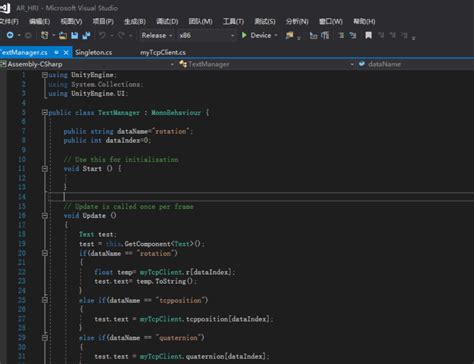This screenshot has width=474, height=364.
Task: Click the increase indent toolbar icon
Action: click(x=325, y=35)
